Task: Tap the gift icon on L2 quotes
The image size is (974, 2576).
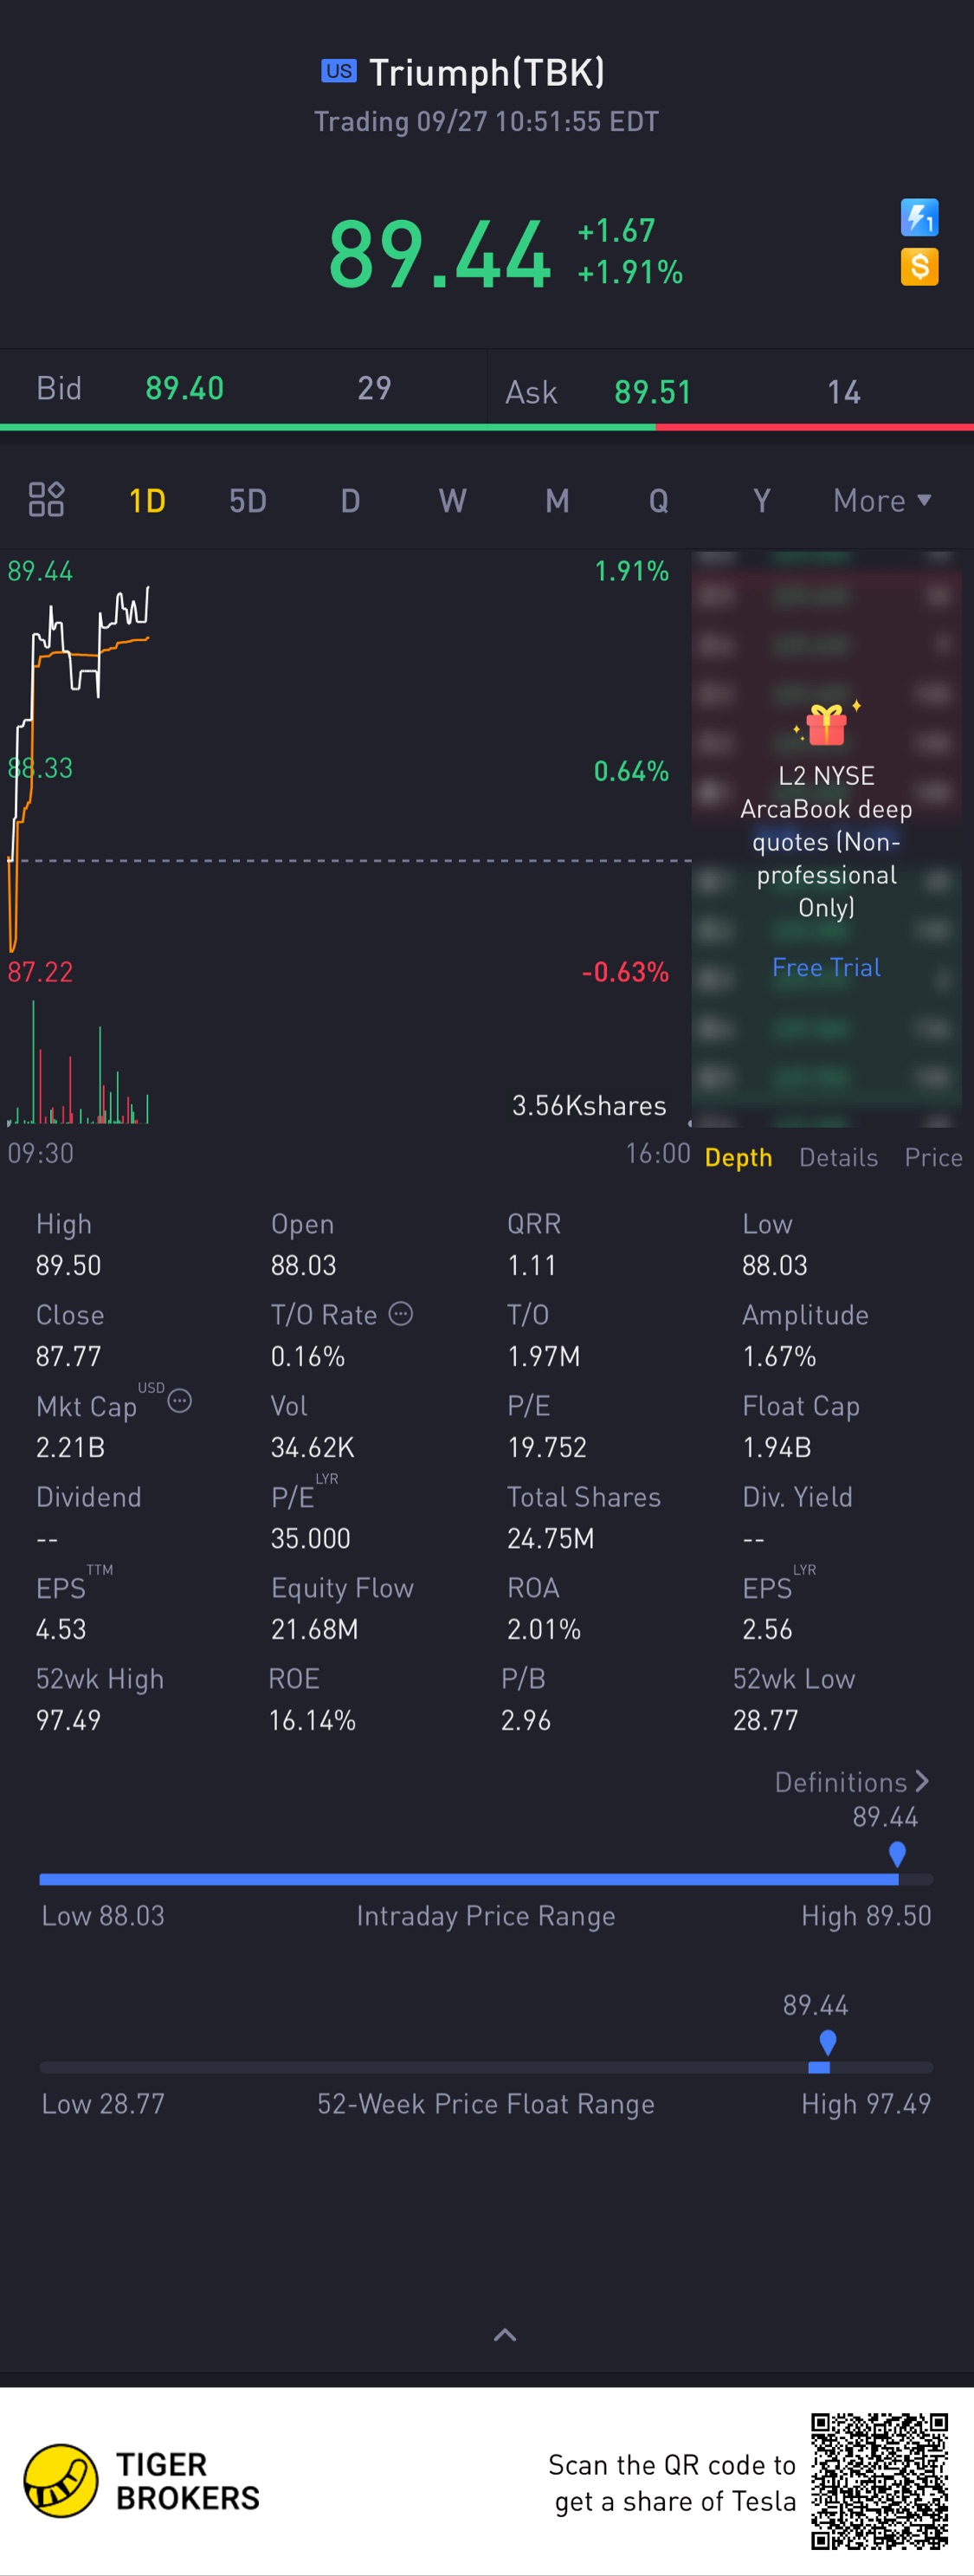Action: (826, 724)
